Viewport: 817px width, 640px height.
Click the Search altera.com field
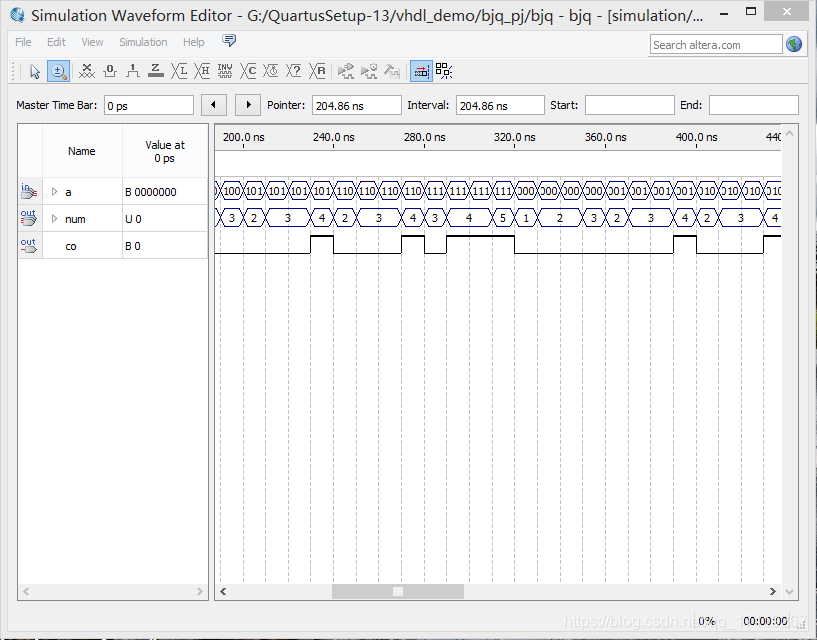tap(716, 45)
